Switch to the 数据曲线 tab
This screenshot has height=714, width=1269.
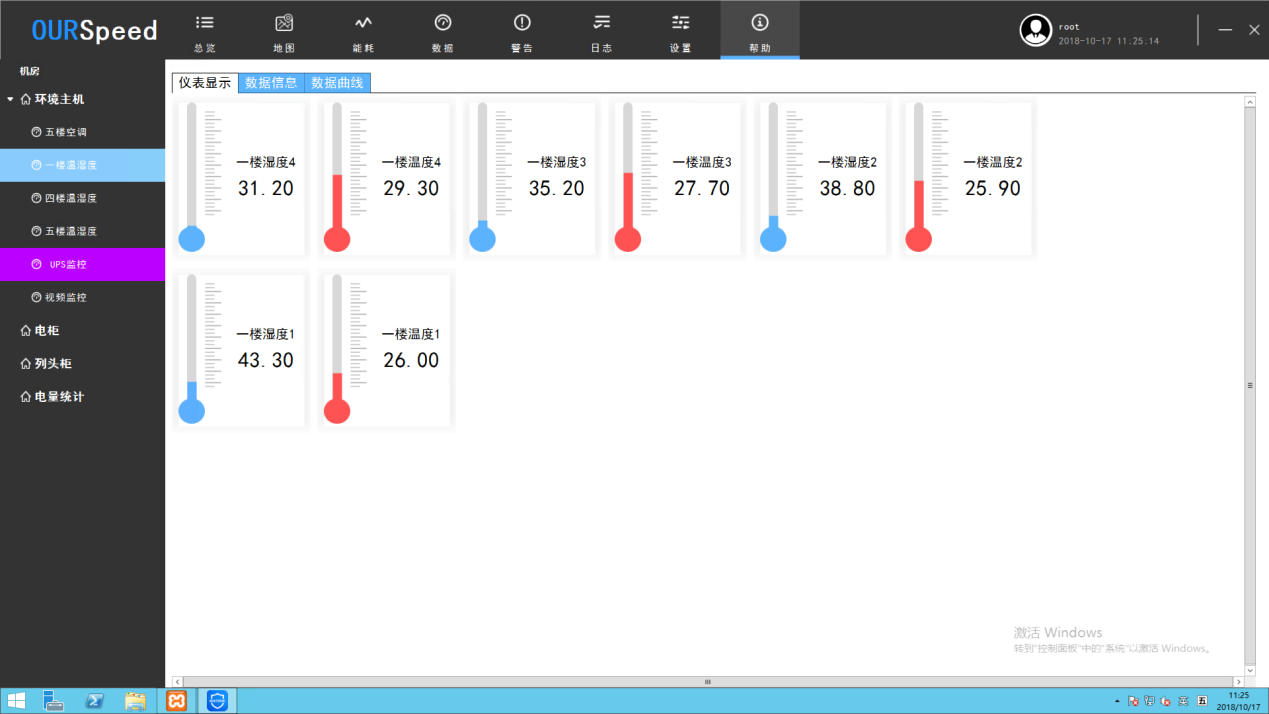click(338, 82)
